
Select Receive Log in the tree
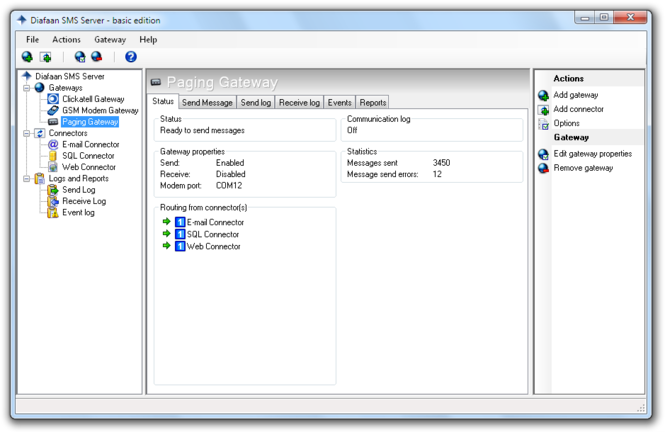[84, 201]
